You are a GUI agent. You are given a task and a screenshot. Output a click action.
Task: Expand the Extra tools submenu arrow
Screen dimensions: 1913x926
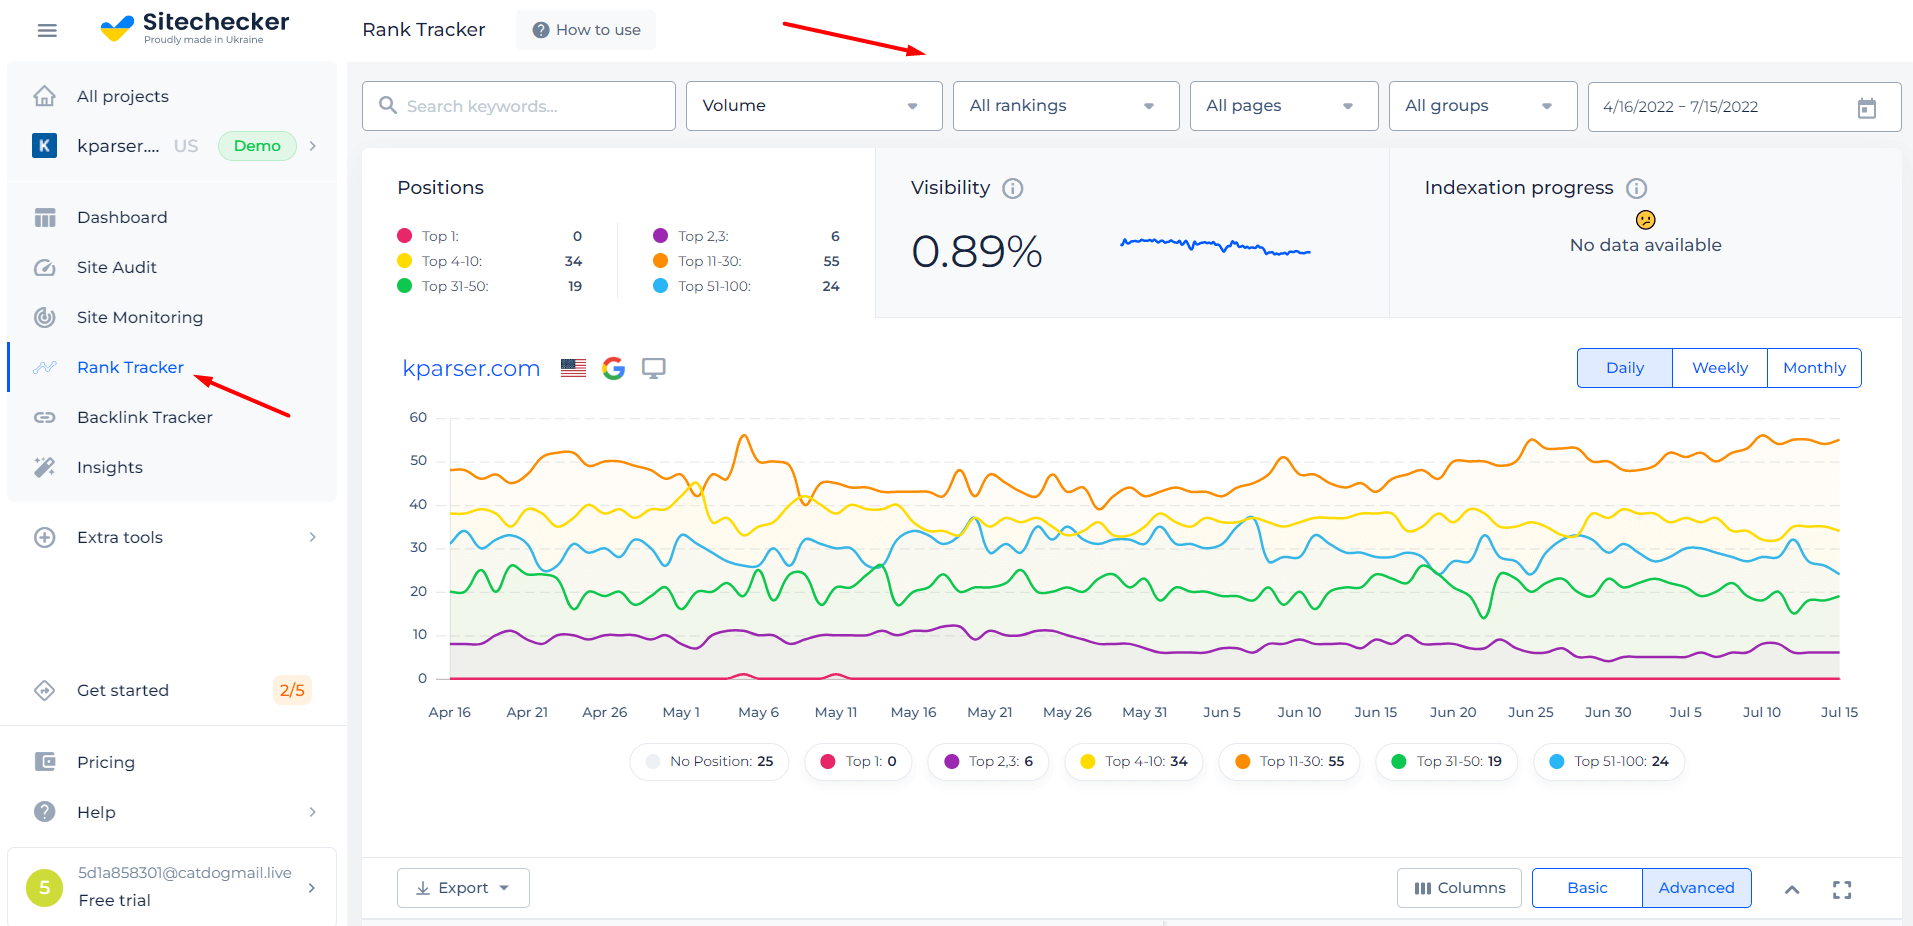313,537
